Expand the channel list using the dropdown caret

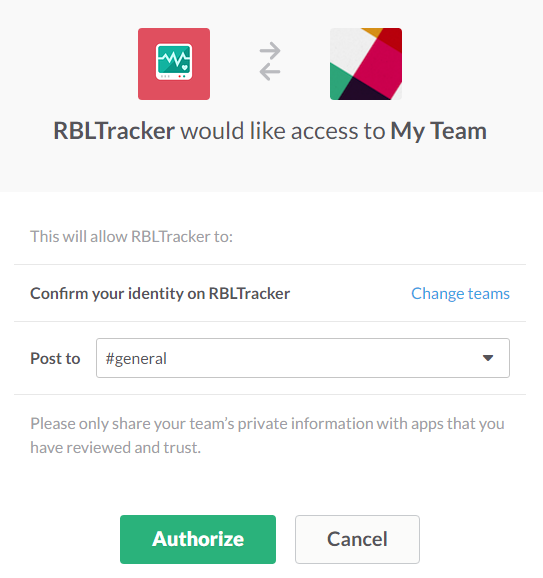(x=488, y=358)
